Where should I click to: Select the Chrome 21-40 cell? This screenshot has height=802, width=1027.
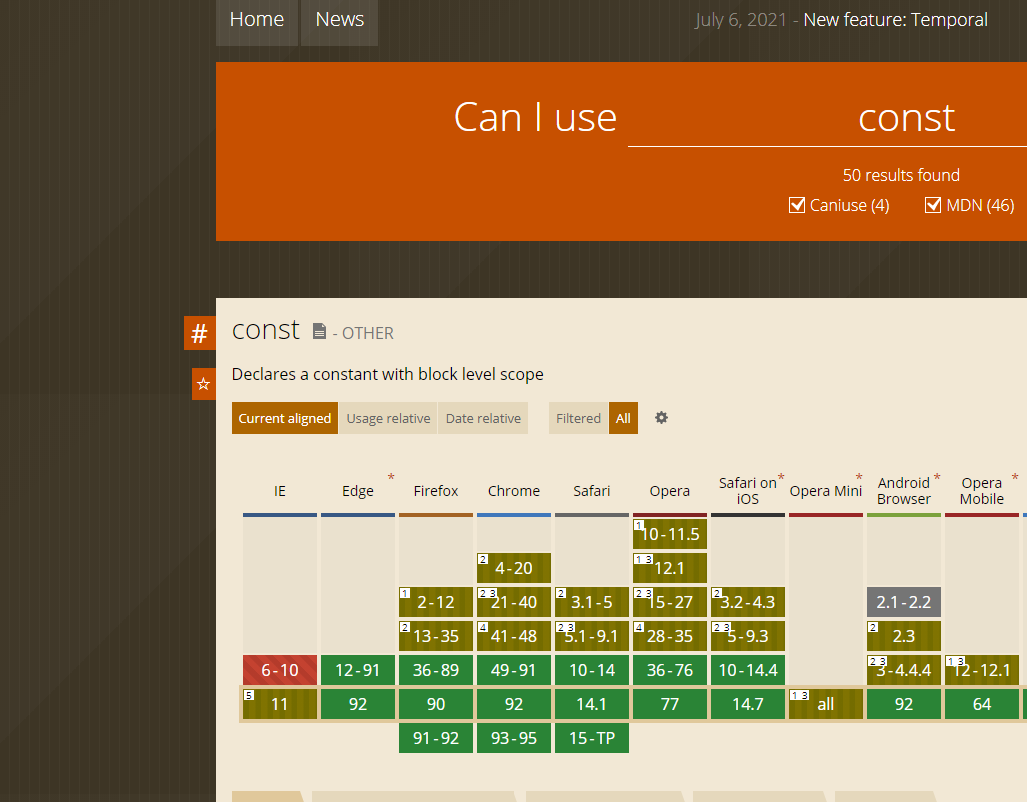pyautogui.click(x=514, y=602)
